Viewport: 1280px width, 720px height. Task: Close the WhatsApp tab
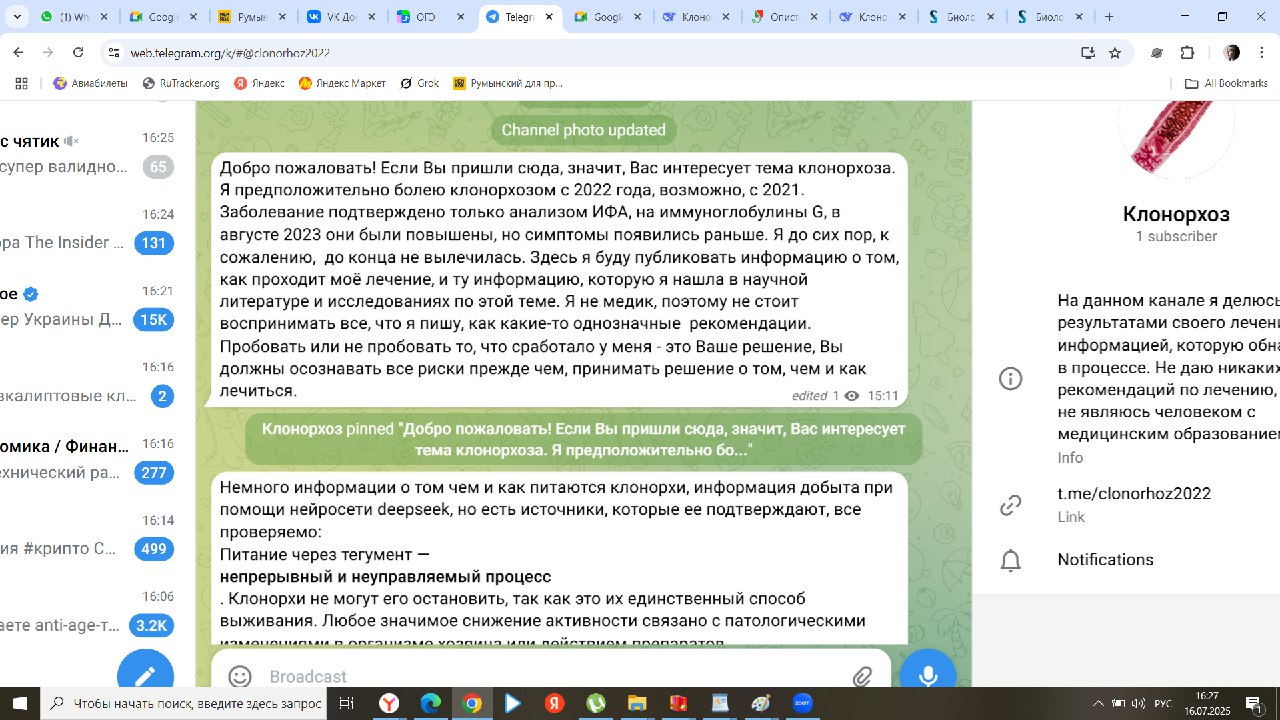click(x=106, y=17)
